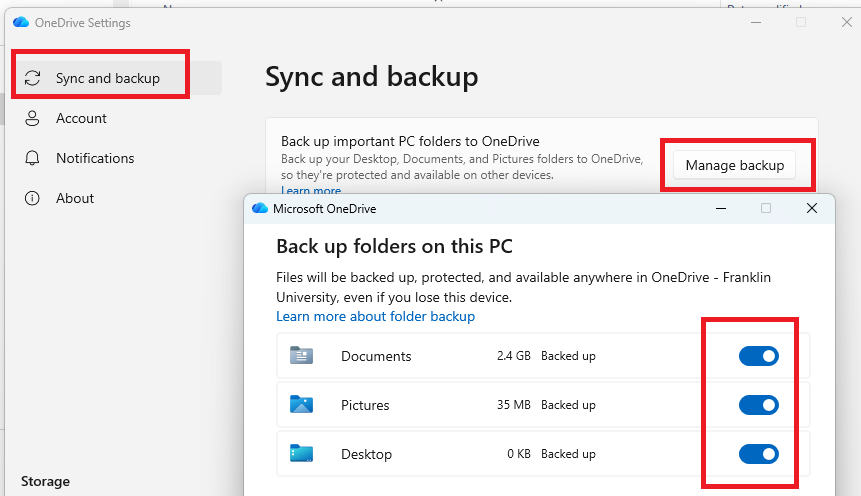Click the Microsoft OneDrive dialog cloud icon

[x=260, y=208]
